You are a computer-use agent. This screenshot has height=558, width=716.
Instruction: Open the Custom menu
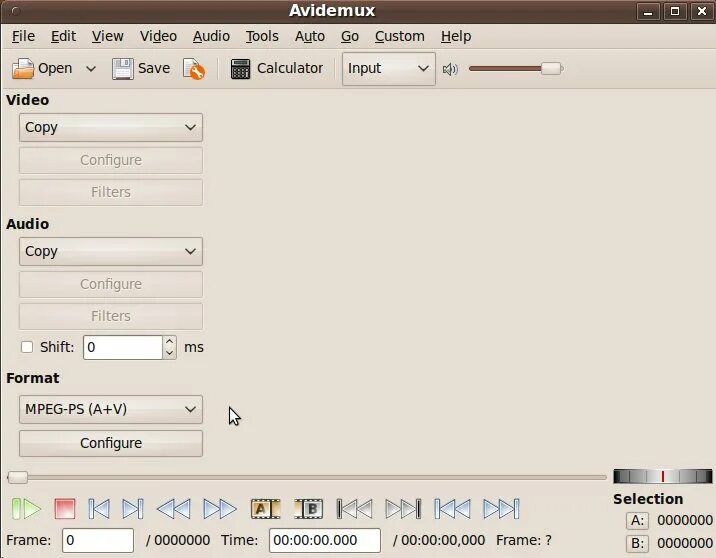pyautogui.click(x=400, y=36)
